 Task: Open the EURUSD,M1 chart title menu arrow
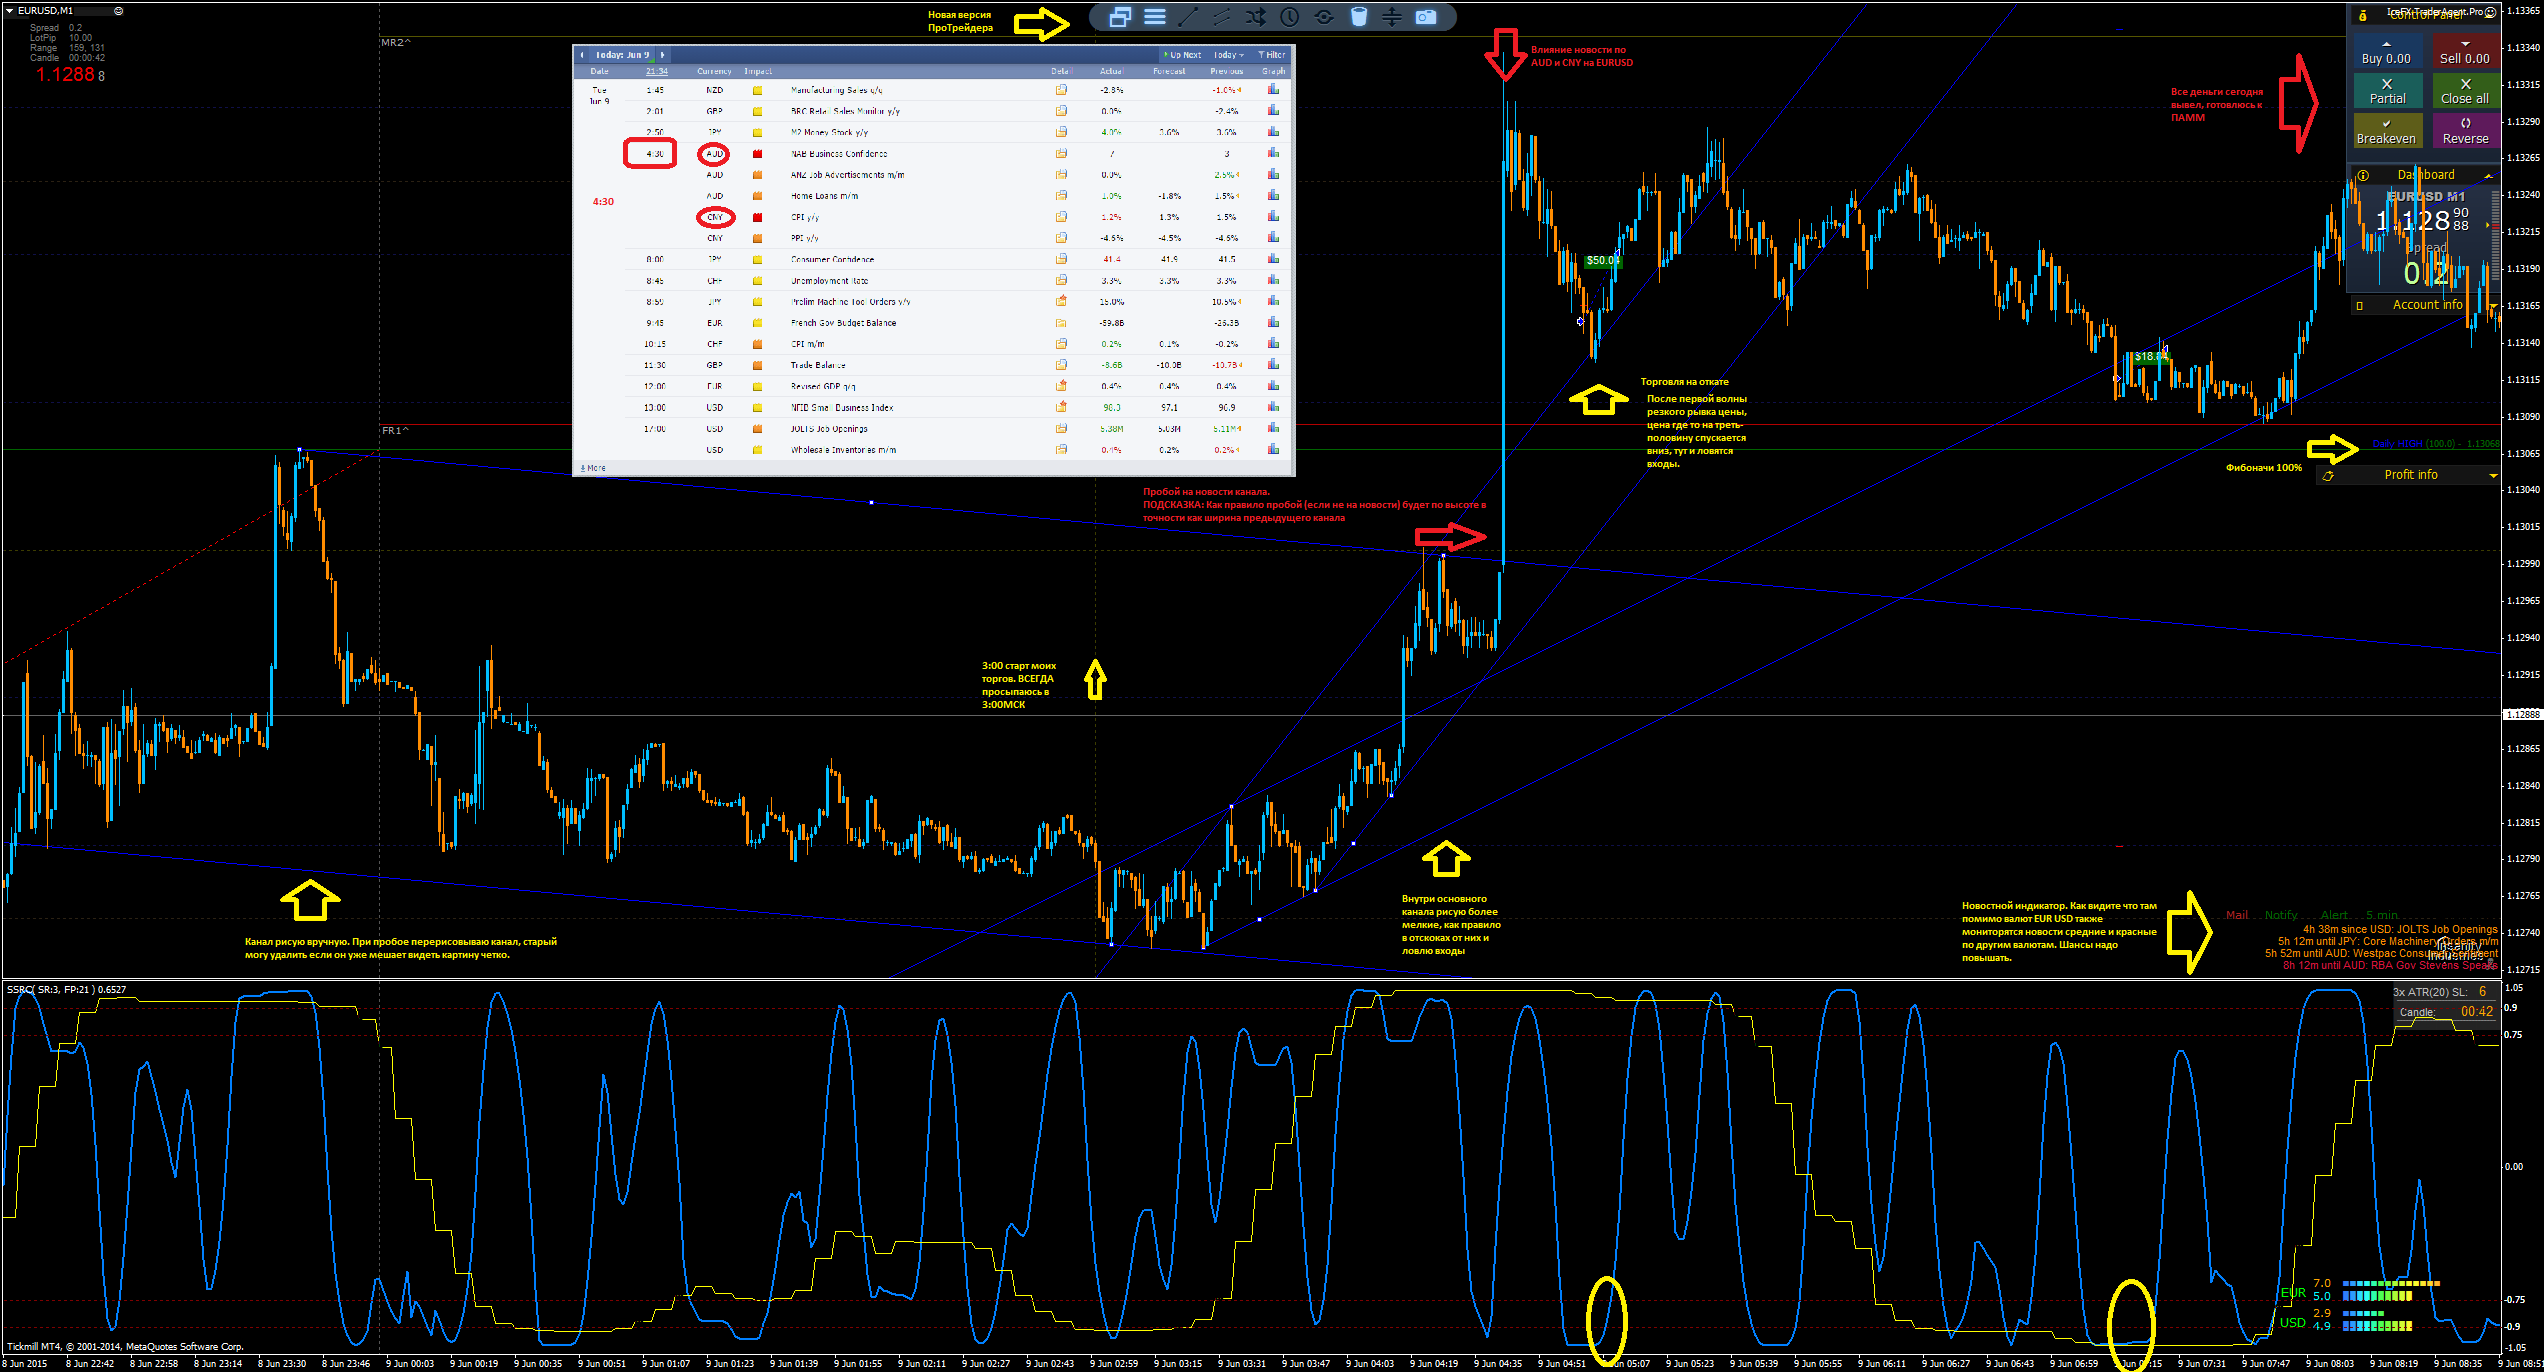pyautogui.click(x=9, y=11)
